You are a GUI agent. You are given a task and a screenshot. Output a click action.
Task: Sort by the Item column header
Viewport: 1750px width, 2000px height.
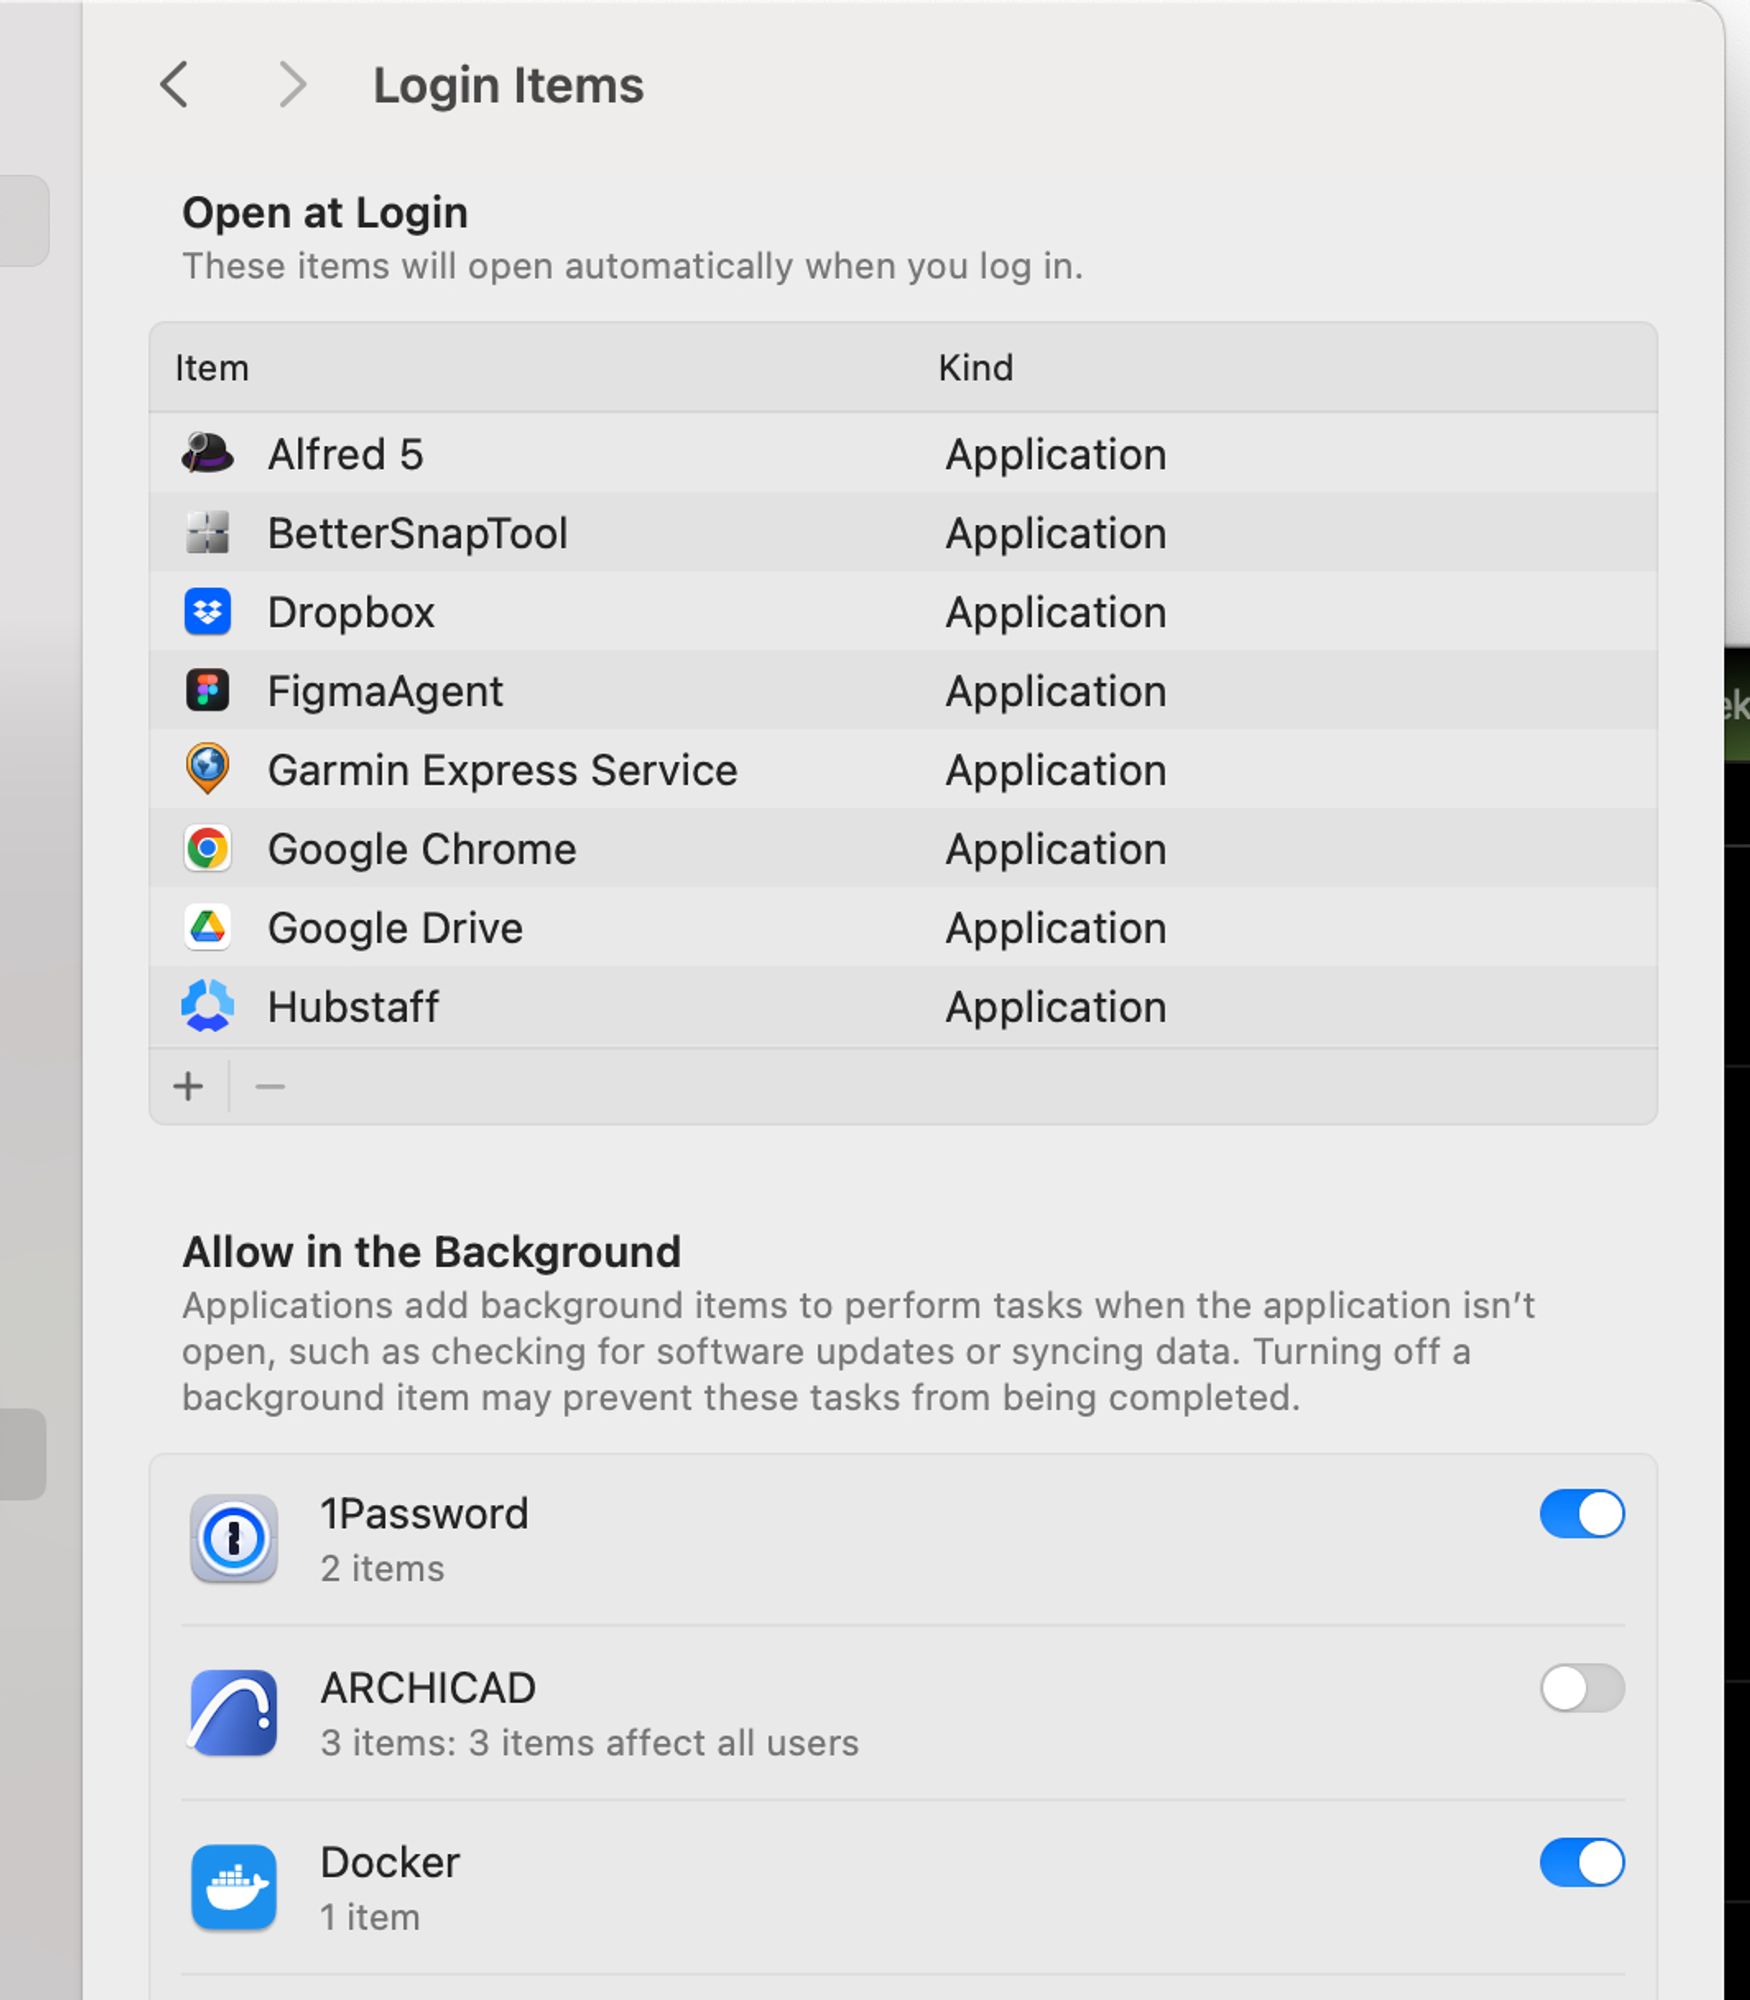212,368
